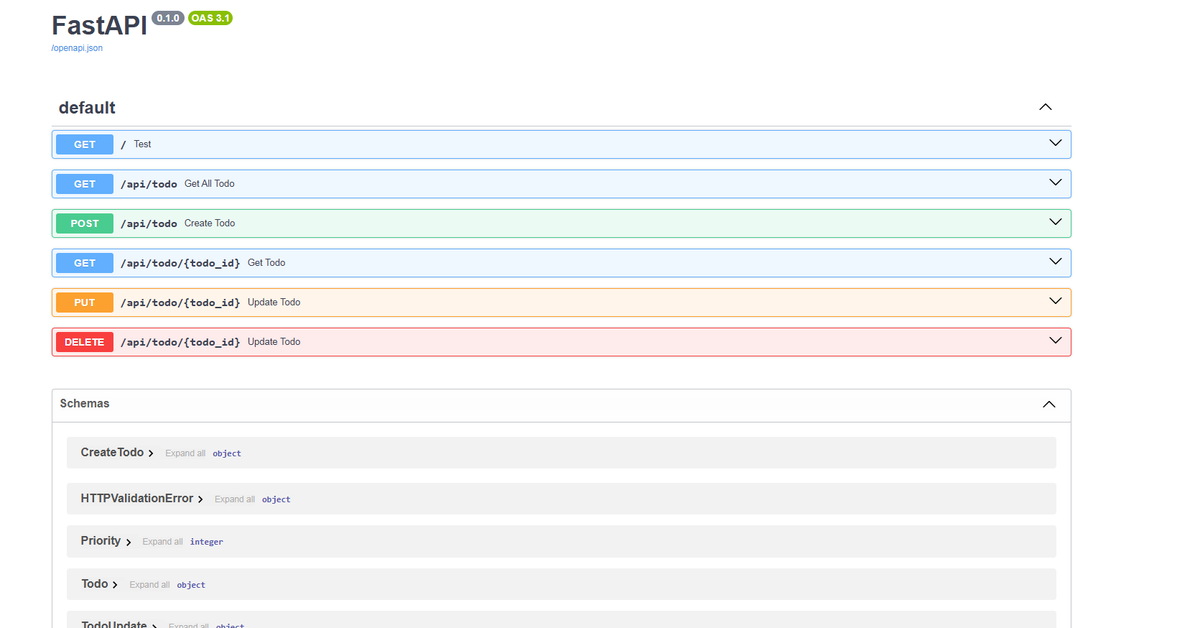Click the FastAPI title
This screenshot has height=628, width=1200.
[x=99, y=25]
